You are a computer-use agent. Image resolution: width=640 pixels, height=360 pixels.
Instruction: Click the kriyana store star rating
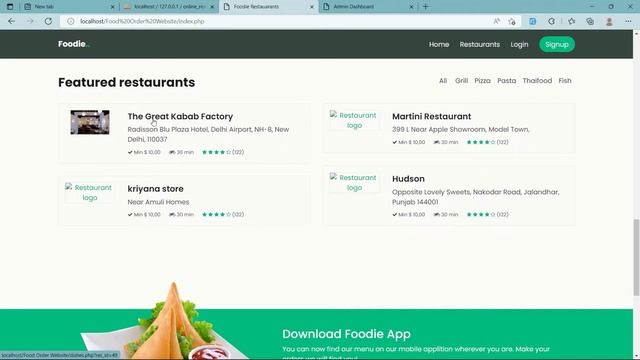(x=216, y=215)
